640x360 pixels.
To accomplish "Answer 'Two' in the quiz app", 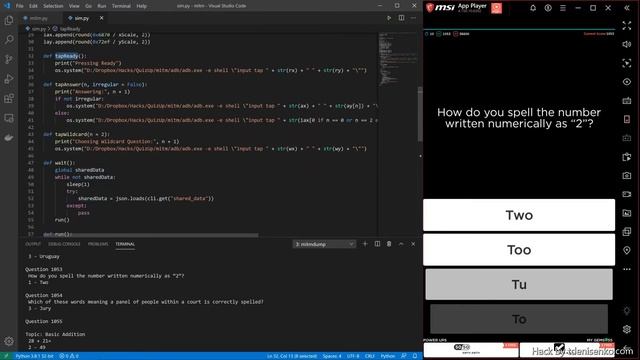I will tap(519, 215).
